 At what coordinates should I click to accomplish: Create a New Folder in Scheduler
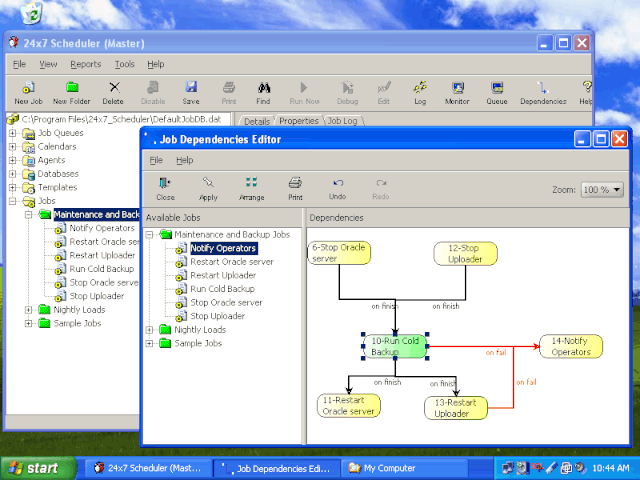(x=71, y=93)
